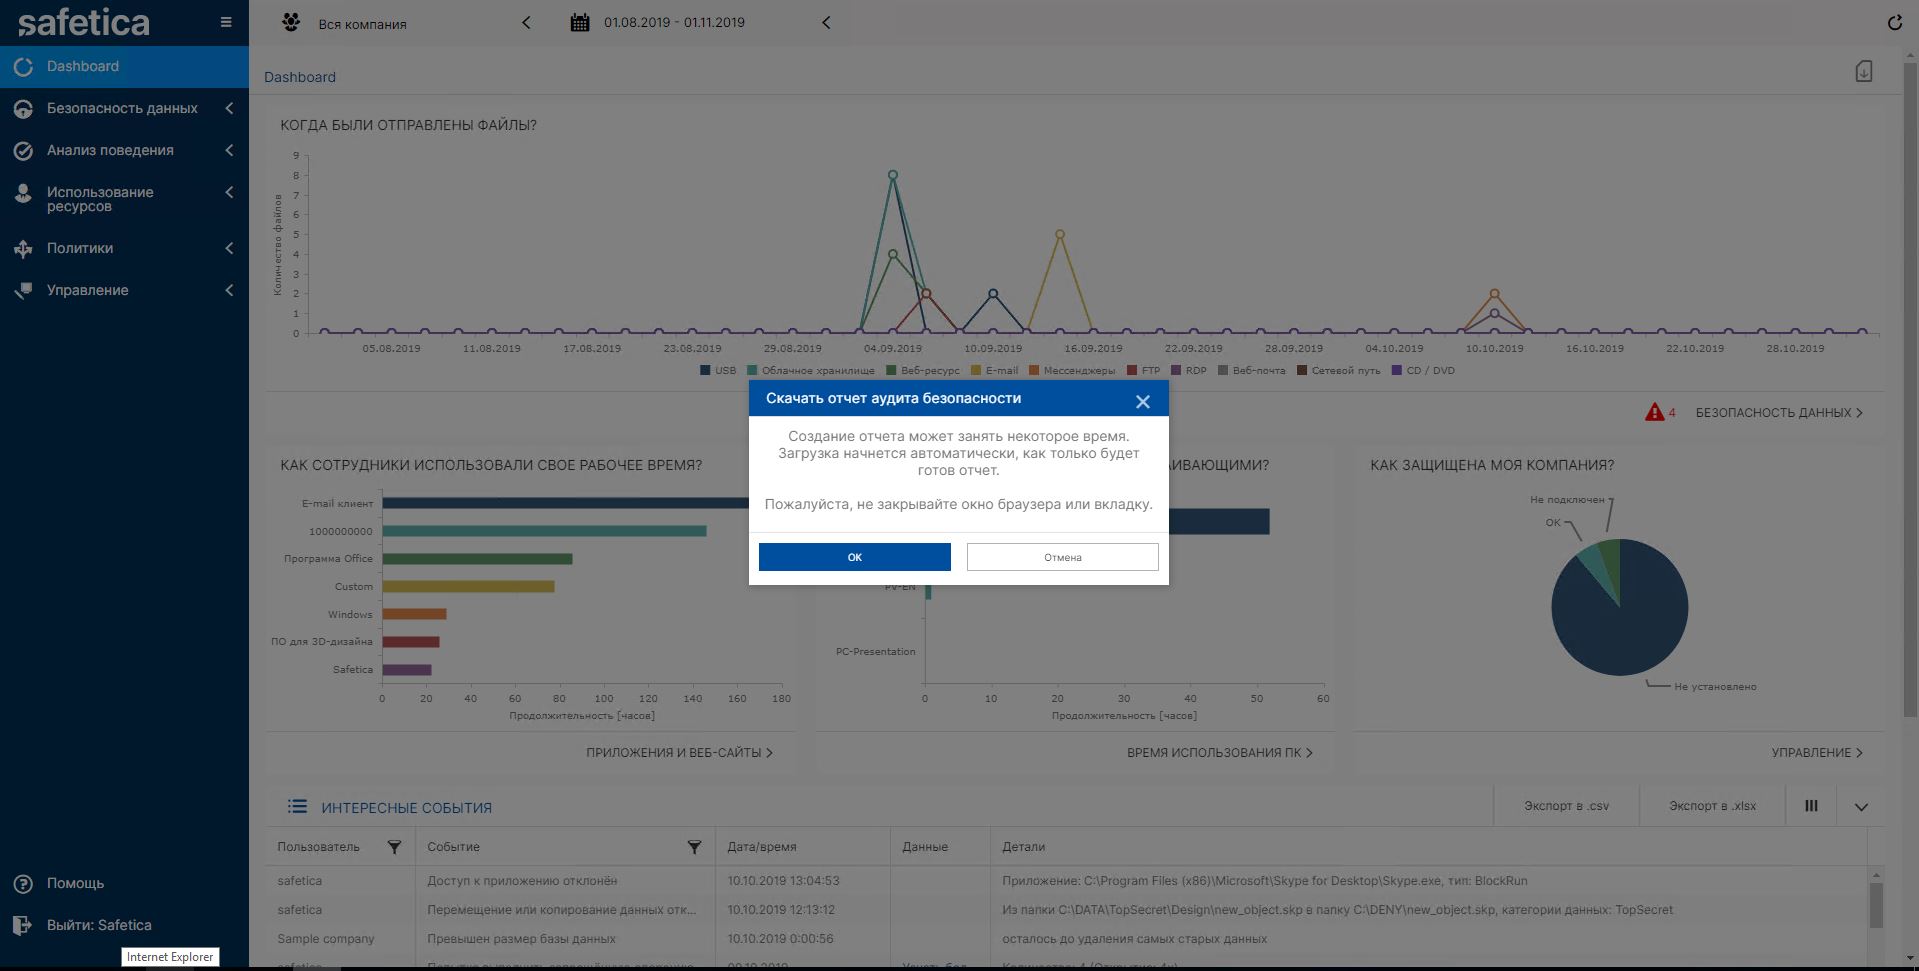
Task: Collapse the Интересные события panel chevron
Action: [x=1861, y=807]
